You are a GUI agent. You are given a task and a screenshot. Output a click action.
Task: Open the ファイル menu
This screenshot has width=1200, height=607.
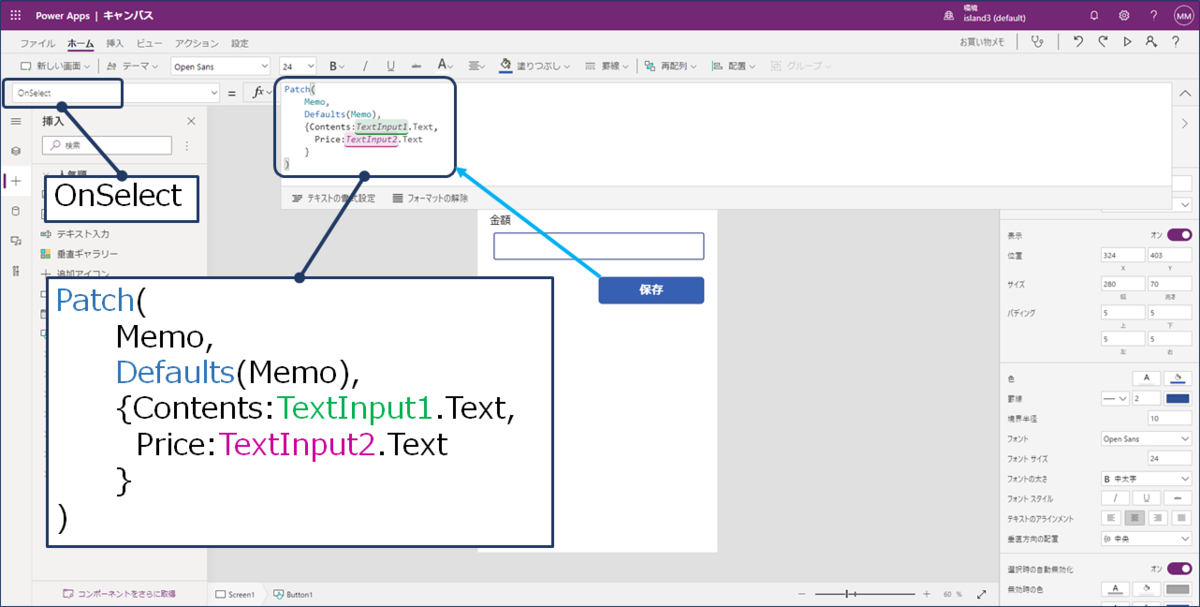tap(38, 44)
